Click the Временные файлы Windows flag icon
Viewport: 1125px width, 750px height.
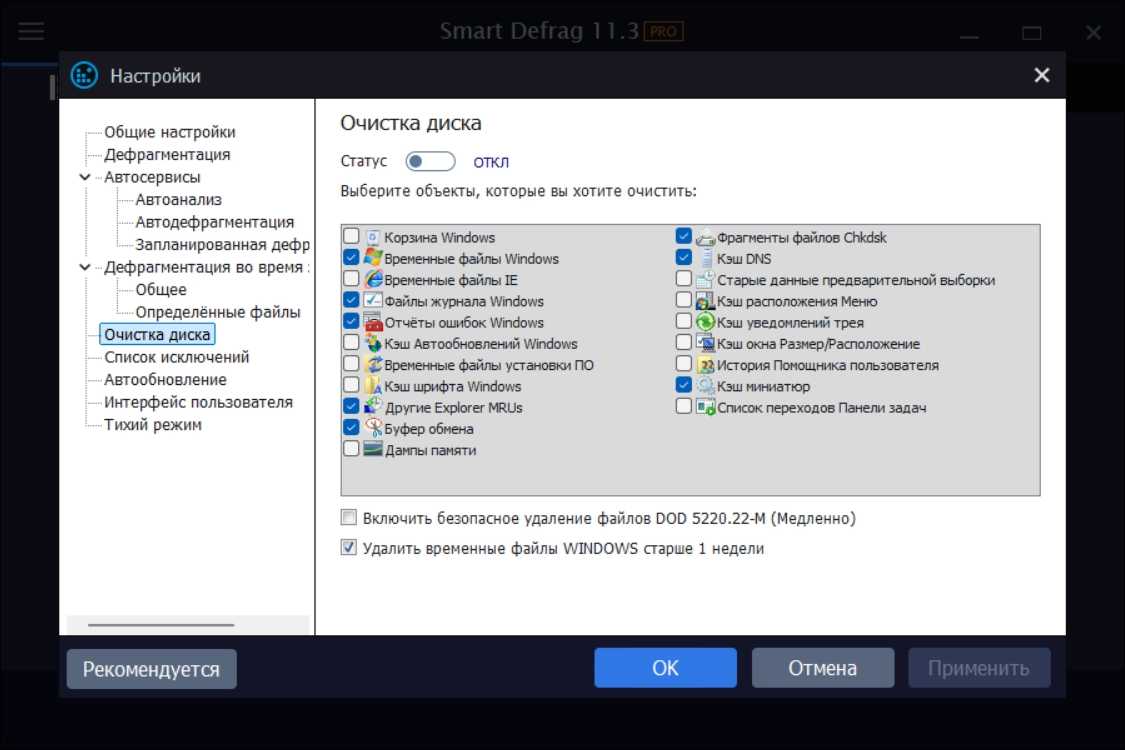point(372,258)
